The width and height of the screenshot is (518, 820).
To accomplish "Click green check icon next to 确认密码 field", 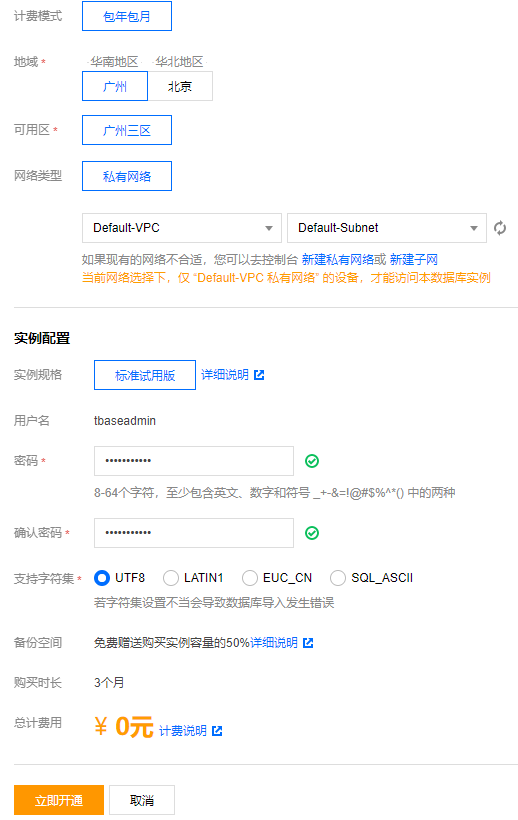I will (312, 533).
